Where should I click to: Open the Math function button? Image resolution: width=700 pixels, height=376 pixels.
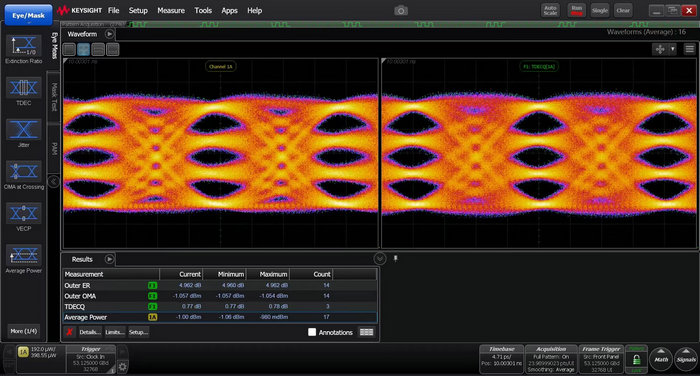[x=661, y=359]
